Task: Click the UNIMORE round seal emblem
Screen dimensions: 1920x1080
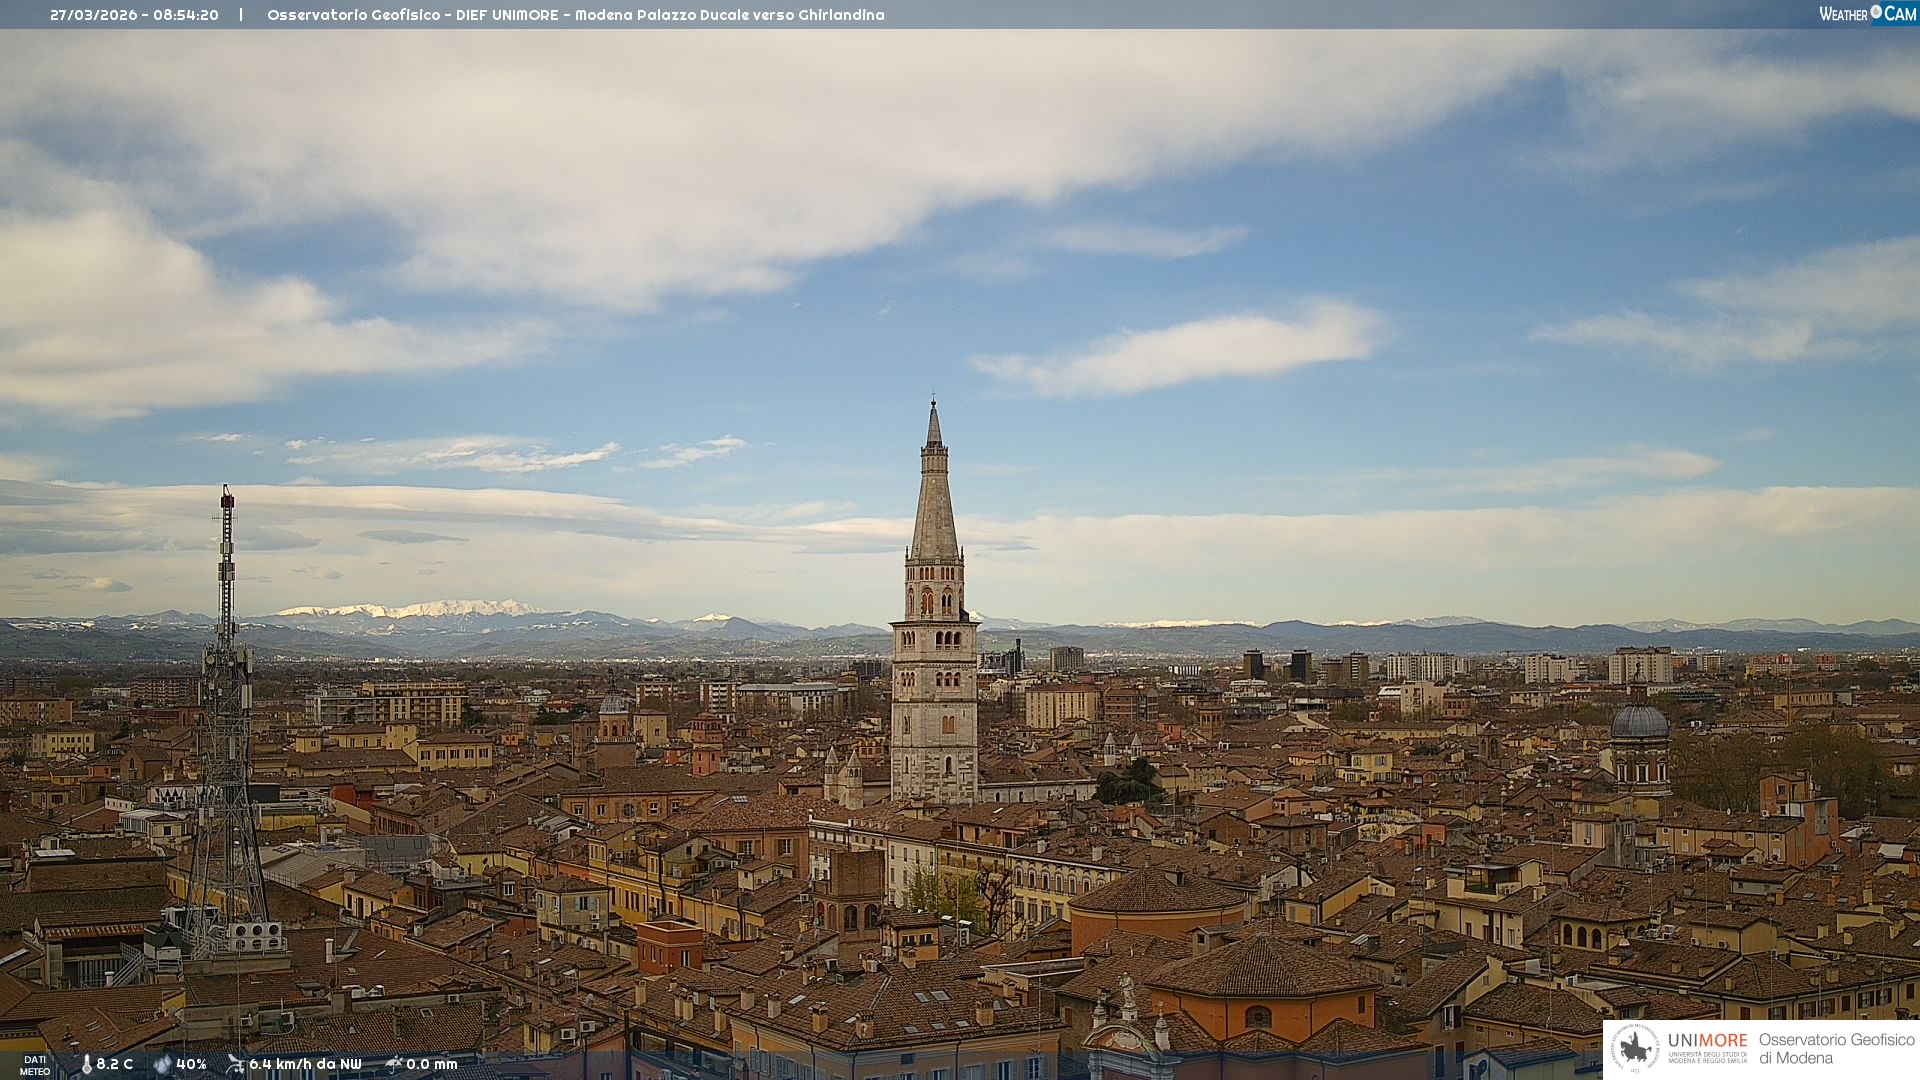Action: 1635,1049
